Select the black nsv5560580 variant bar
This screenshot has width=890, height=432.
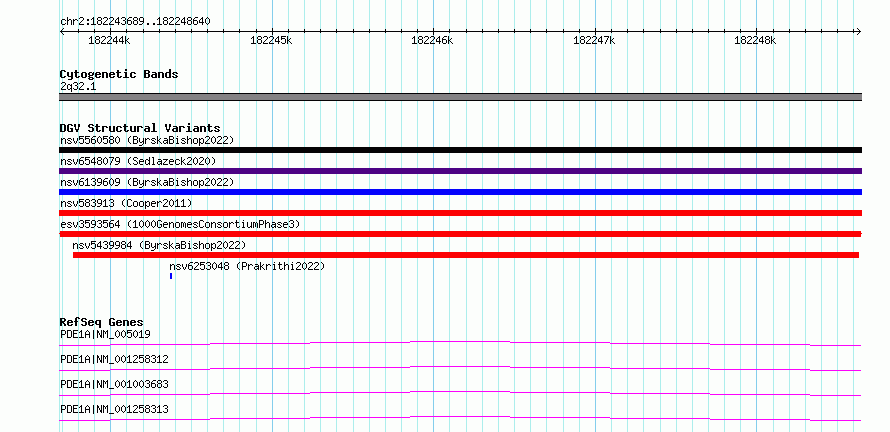460,150
